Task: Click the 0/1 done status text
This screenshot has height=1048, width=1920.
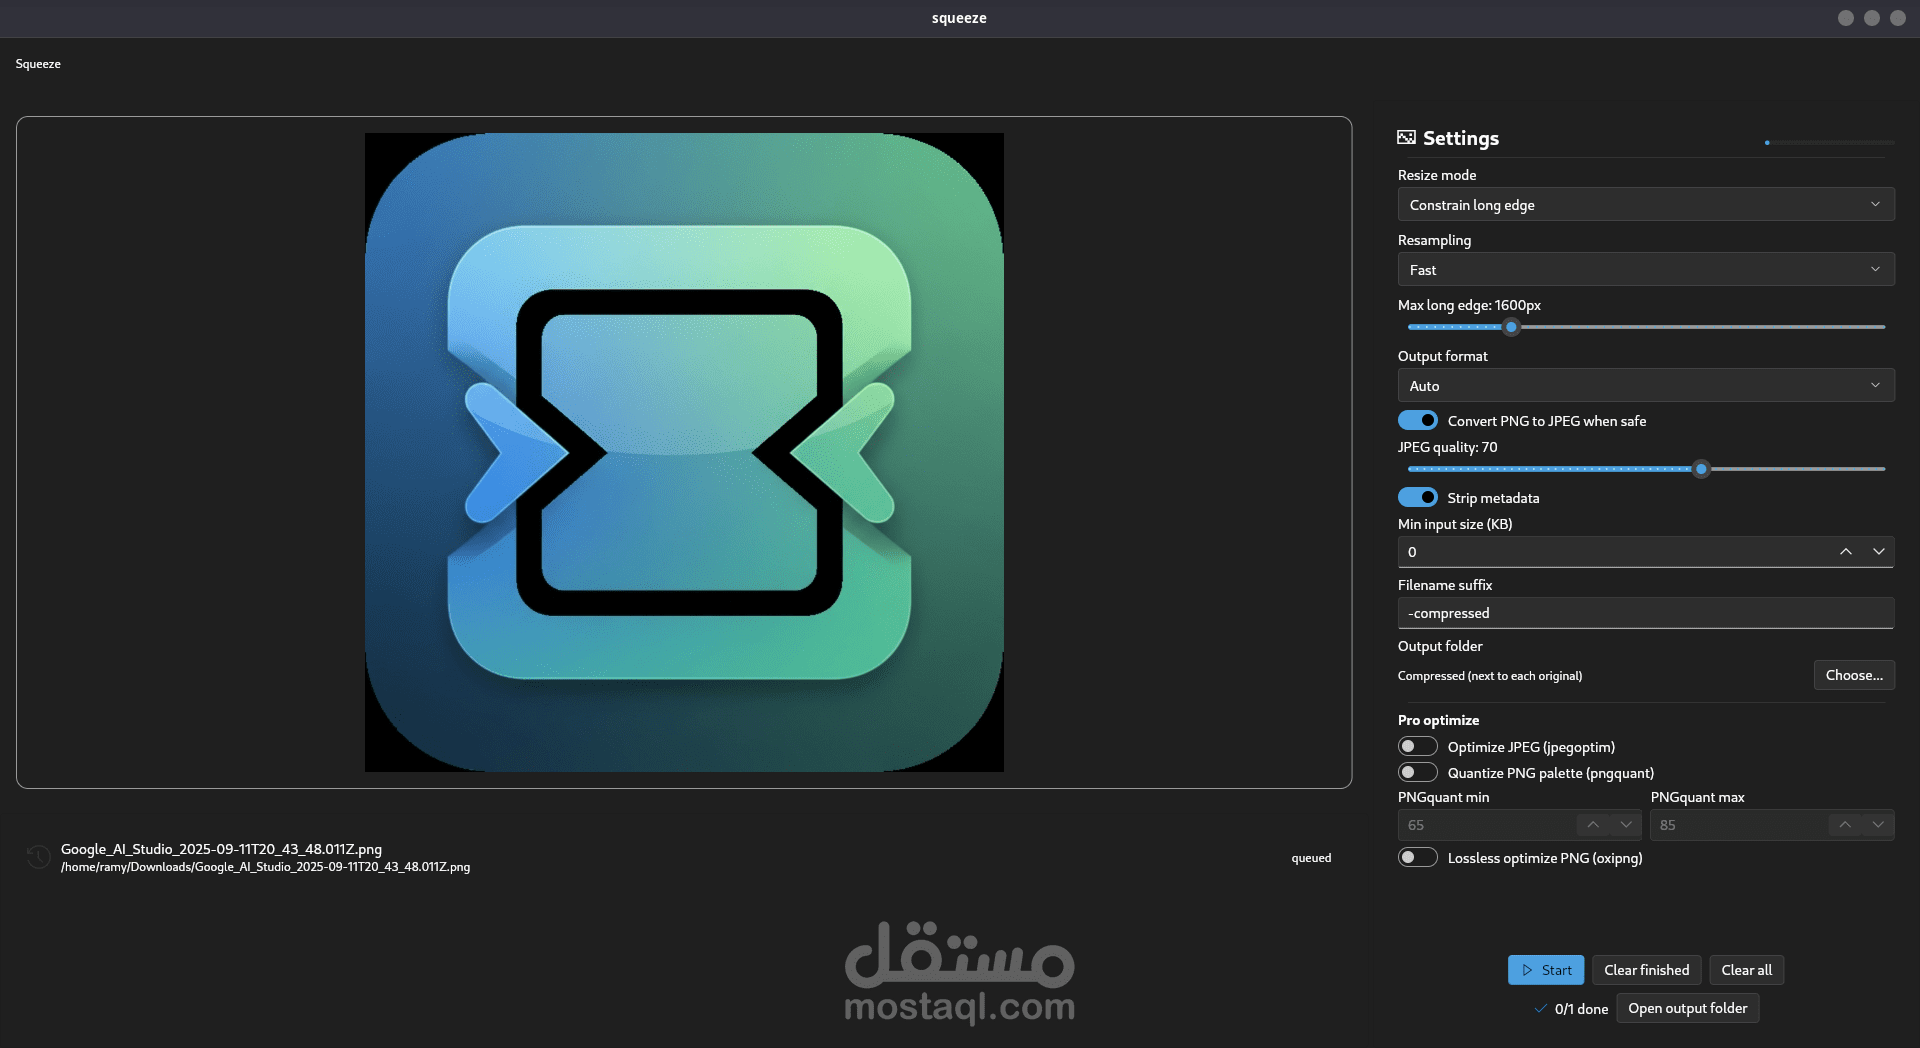Action: 1581,1009
